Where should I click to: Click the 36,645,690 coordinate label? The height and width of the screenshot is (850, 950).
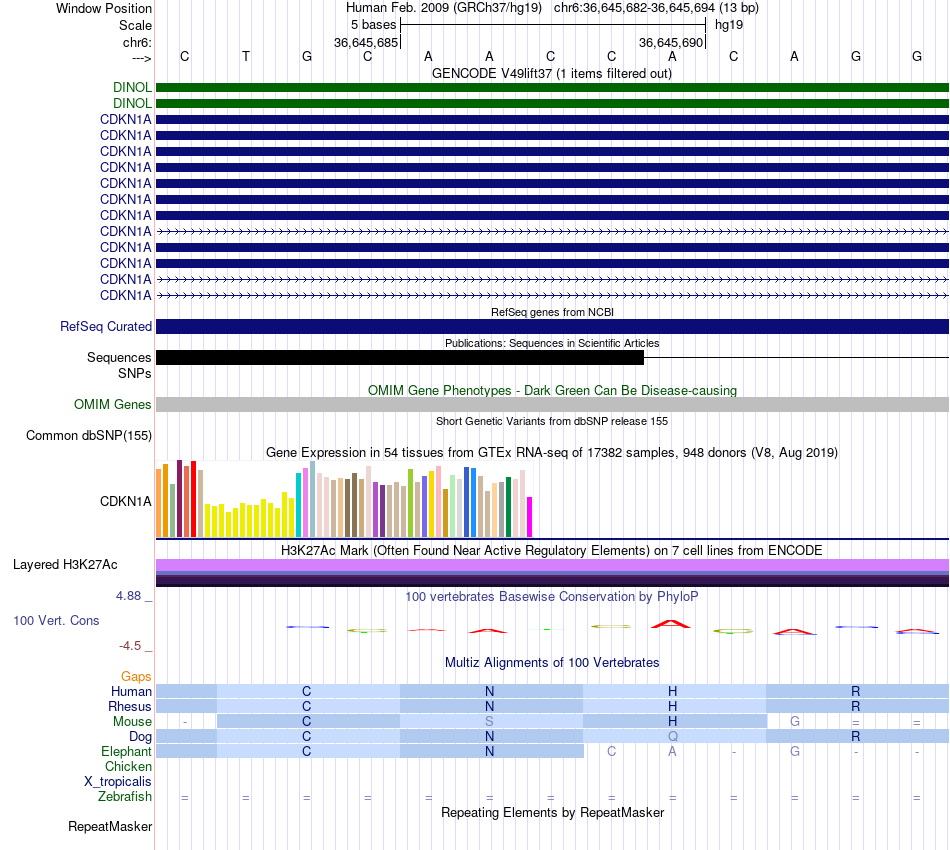[671, 42]
